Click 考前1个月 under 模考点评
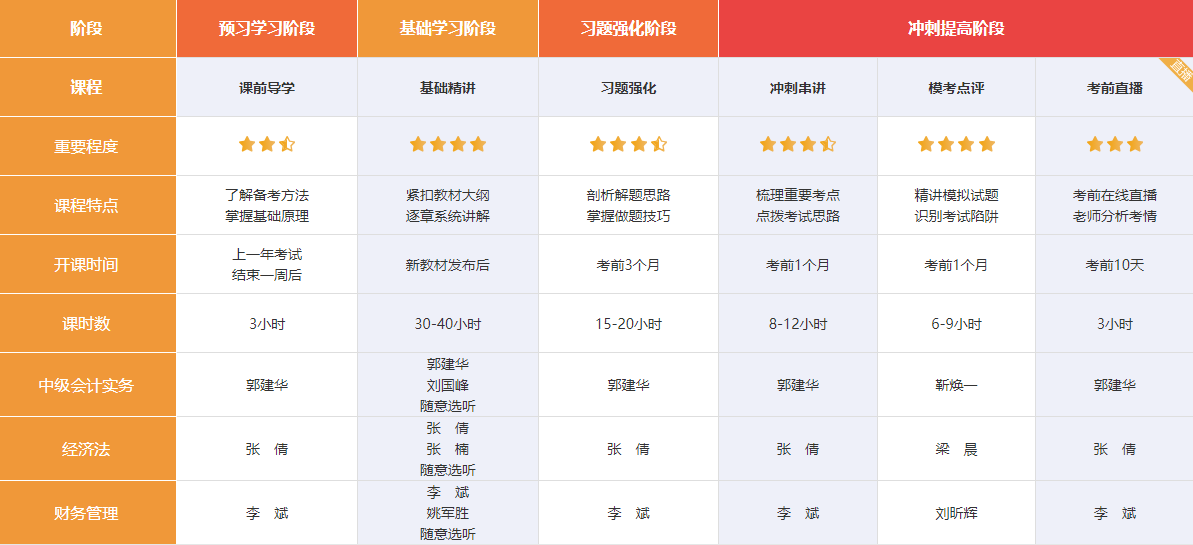The width and height of the screenshot is (1193, 545). coord(956,265)
